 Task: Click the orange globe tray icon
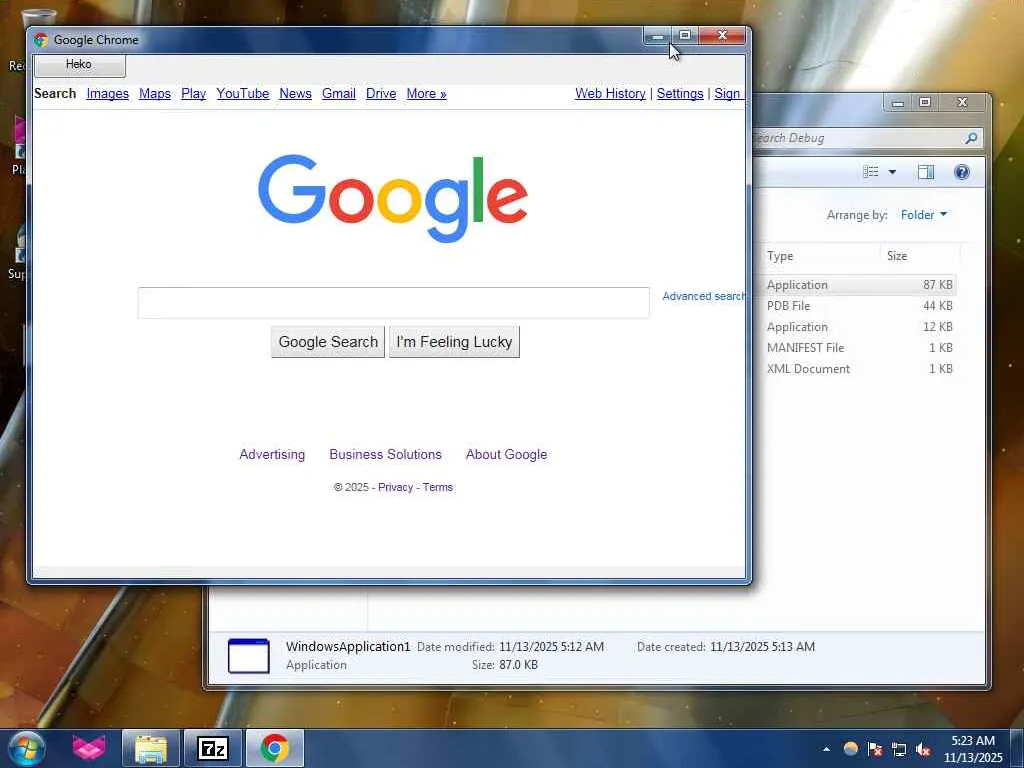850,748
